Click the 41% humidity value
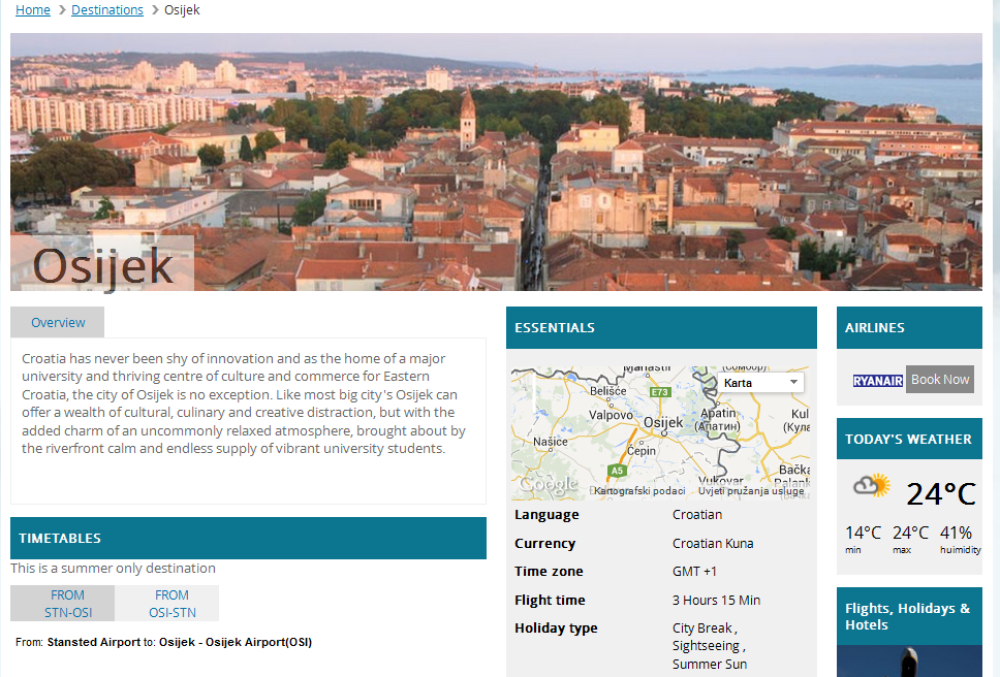Image resolution: width=1000 pixels, height=677 pixels. click(956, 533)
